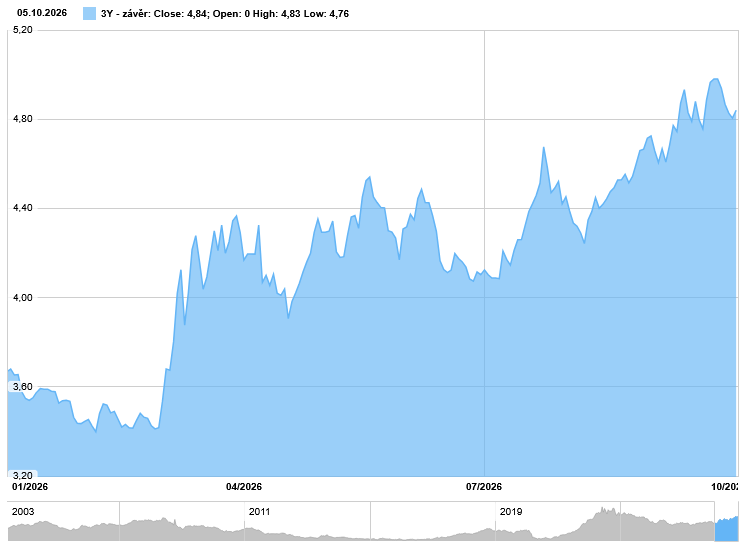
Task: Click the 4,00 y-axis value
Action: click(23, 297)
